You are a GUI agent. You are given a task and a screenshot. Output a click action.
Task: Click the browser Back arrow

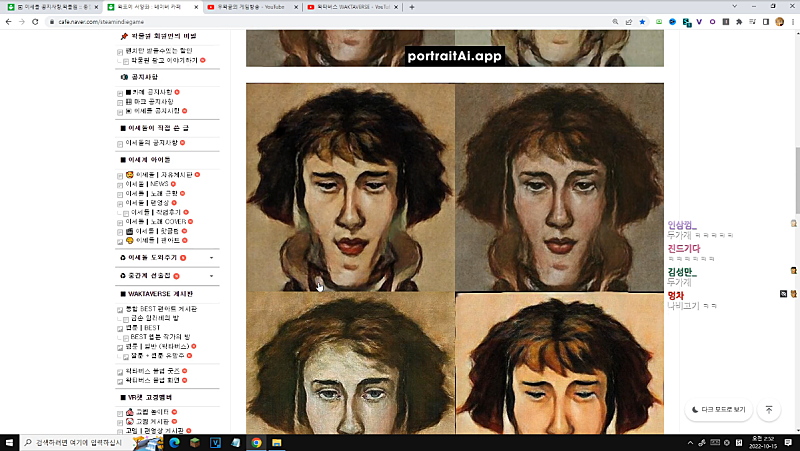8,21
